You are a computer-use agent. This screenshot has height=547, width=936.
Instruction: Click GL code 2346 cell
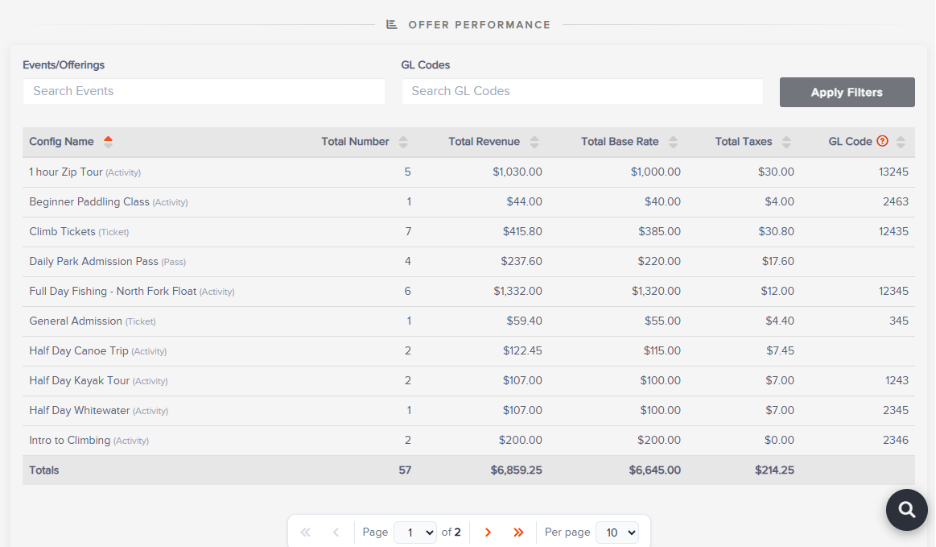click(895, 441)
